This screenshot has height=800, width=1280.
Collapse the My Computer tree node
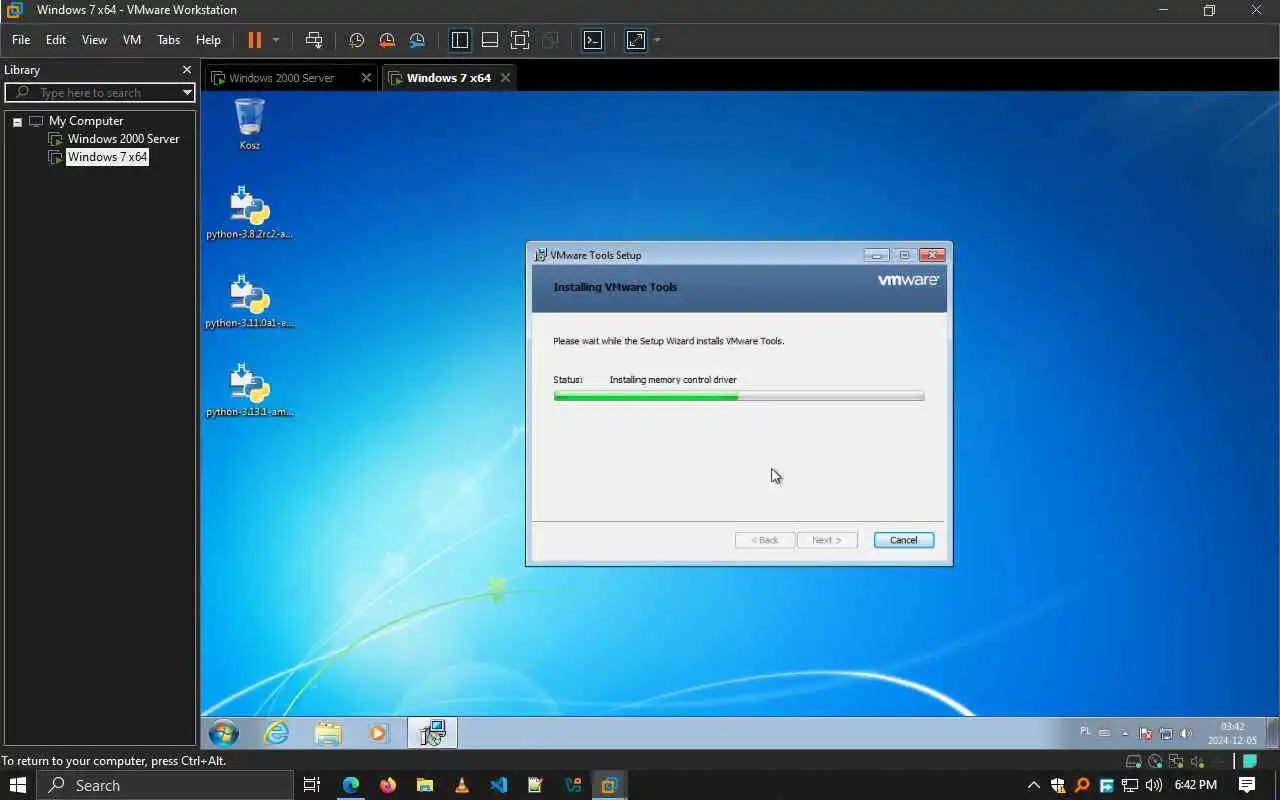click(17, 121)
